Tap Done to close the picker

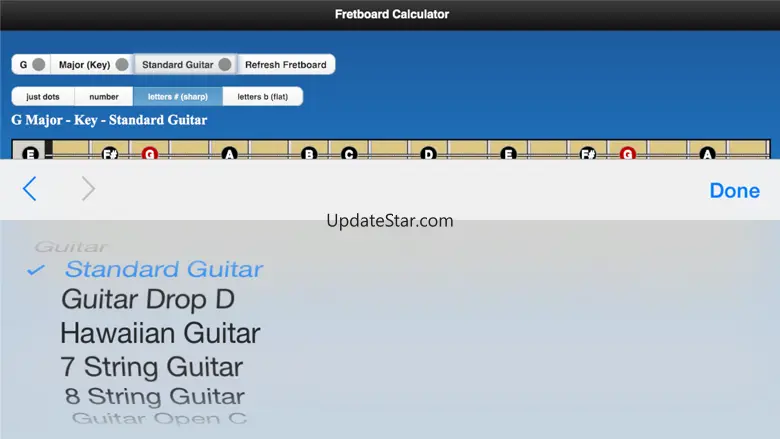click(x=734, y=190)
